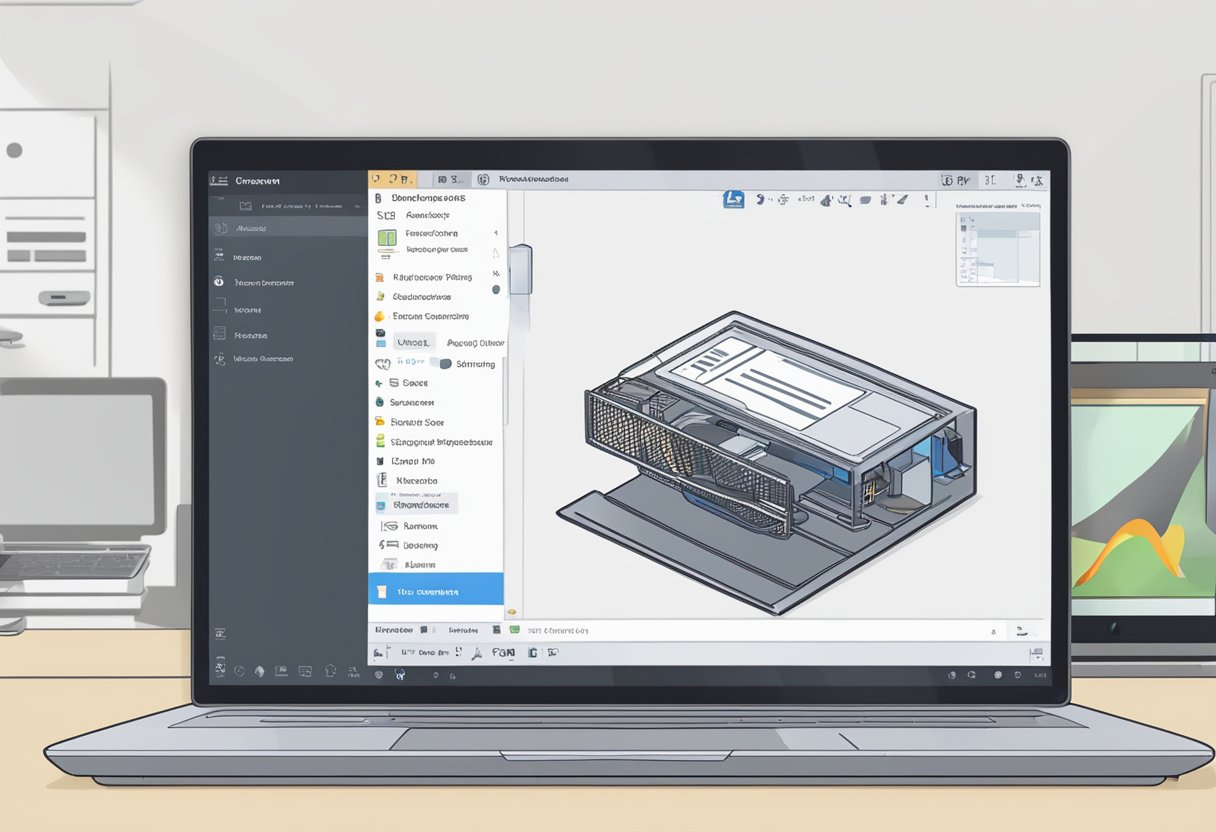Image resolution: width=1216 pixels, height=832 pixels.
Task: Click the preview thumbnail in viewport's upper right
Action: tap(997, 247)
